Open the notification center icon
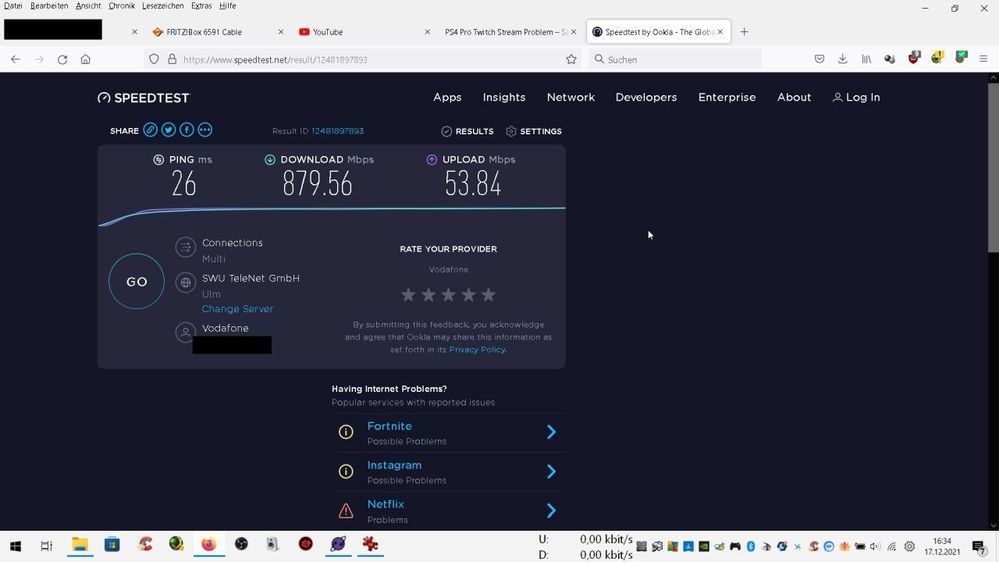 tap(979, 547)
